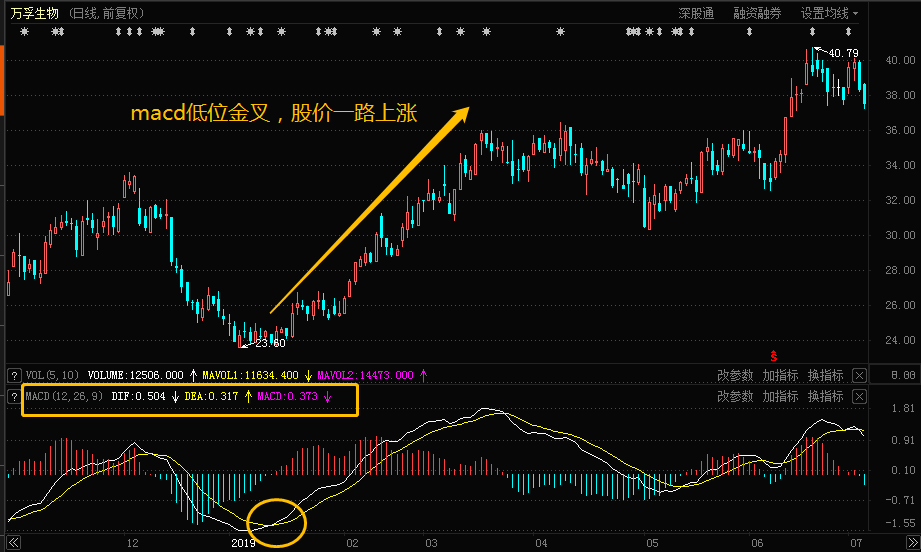Click the MAVOL1:11634.400 value

click(x=250, y=375)
